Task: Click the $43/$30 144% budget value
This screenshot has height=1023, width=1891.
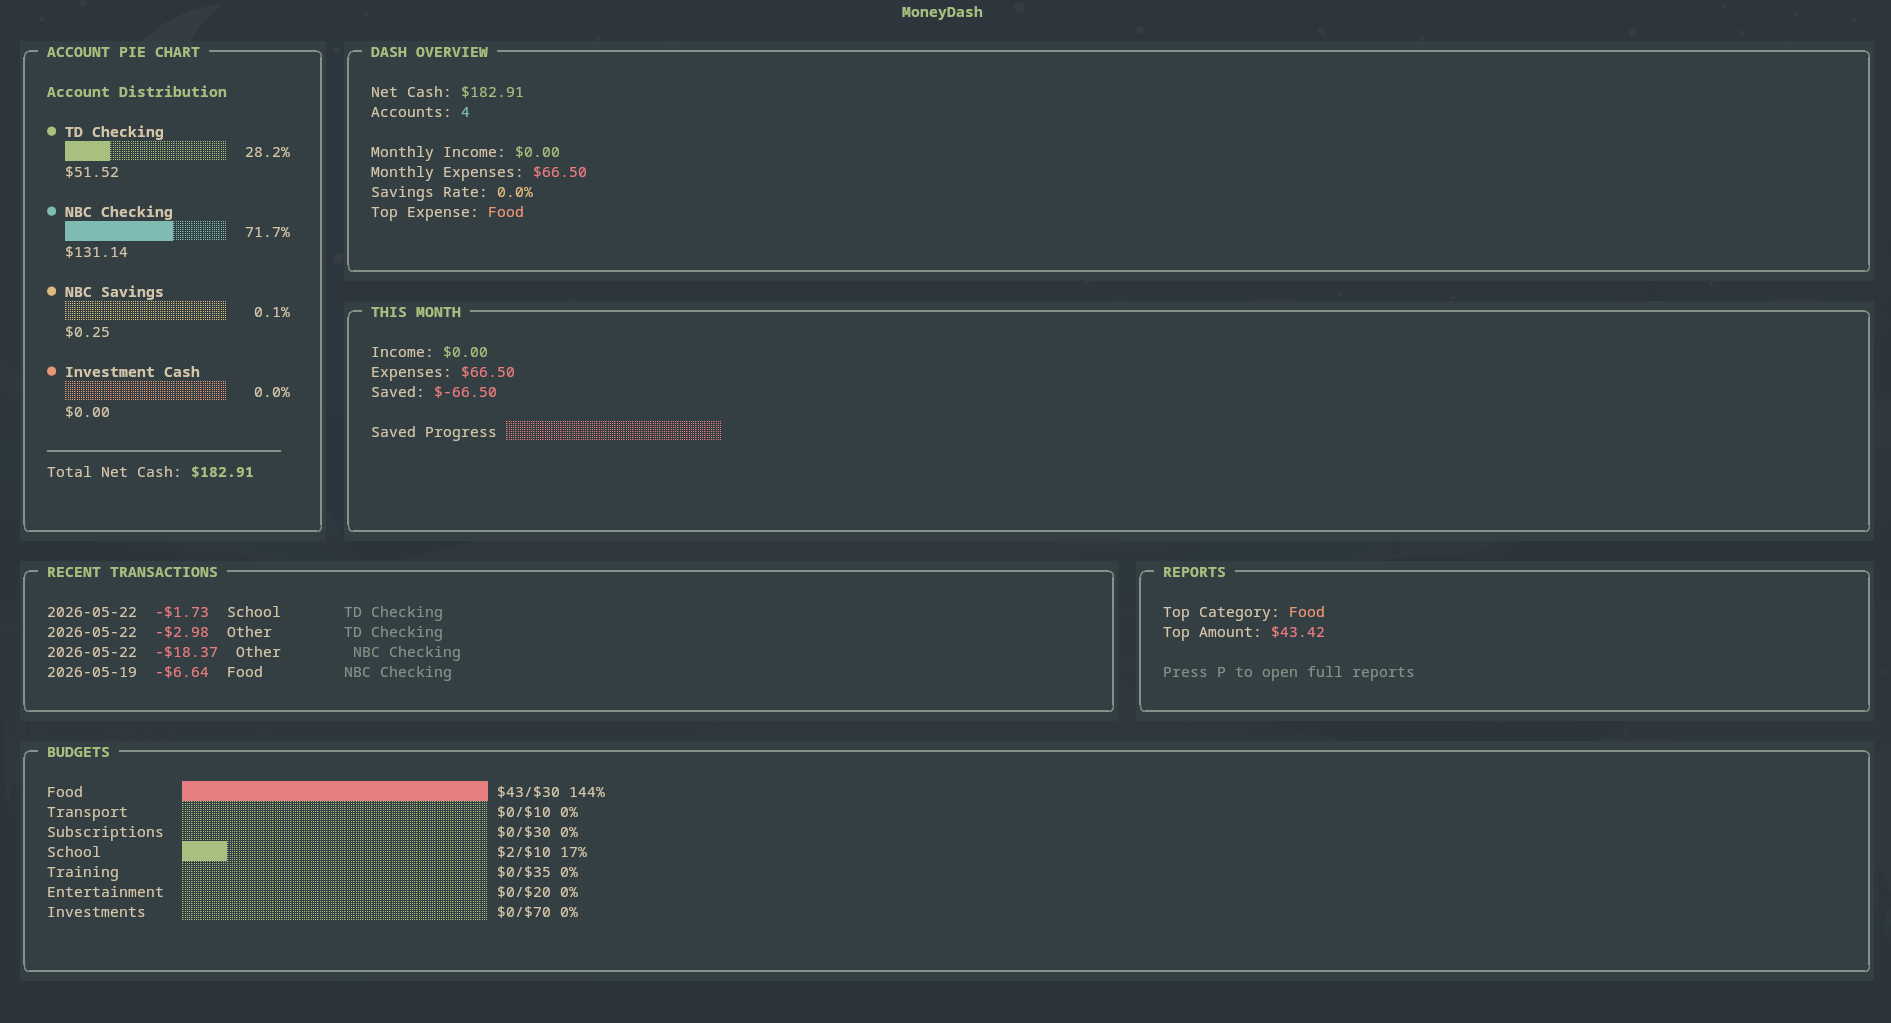Action: (551, 792)
